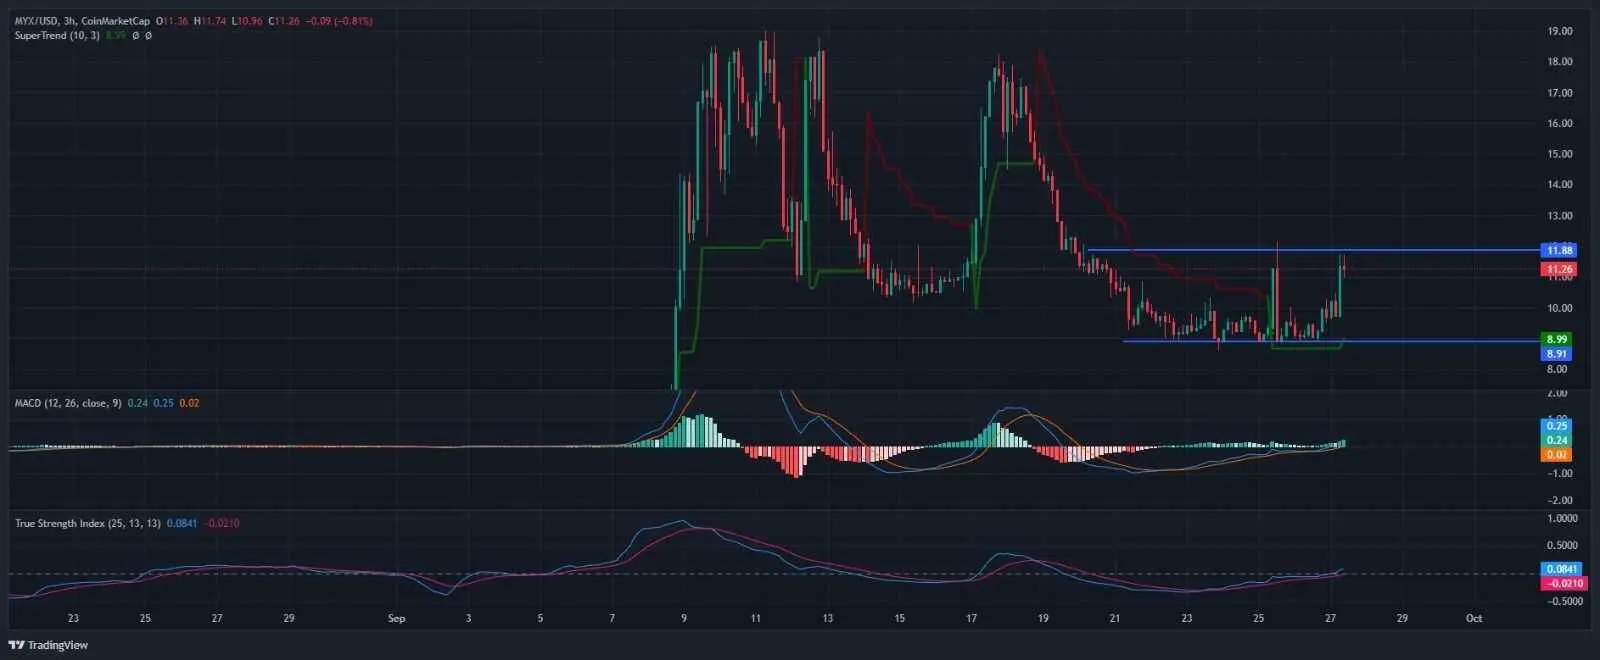Select the MACD (12, 26, close, 9) legend

(x=68, y=403)
